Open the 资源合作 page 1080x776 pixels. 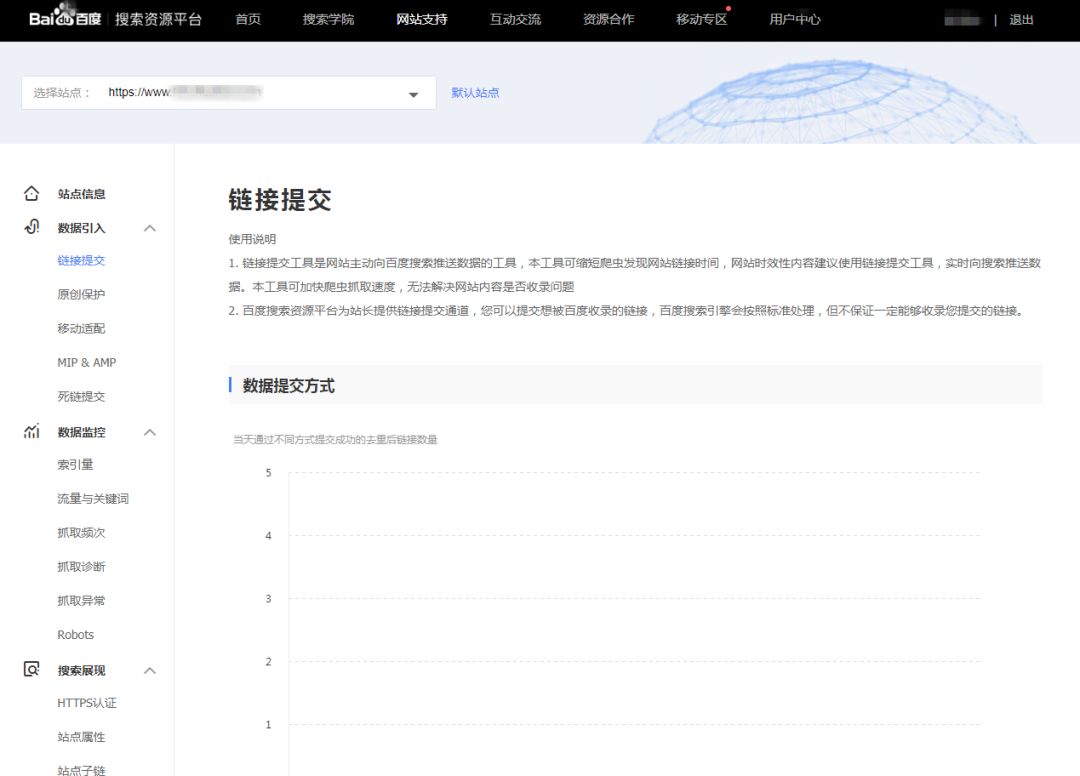(x=609, y=18)
